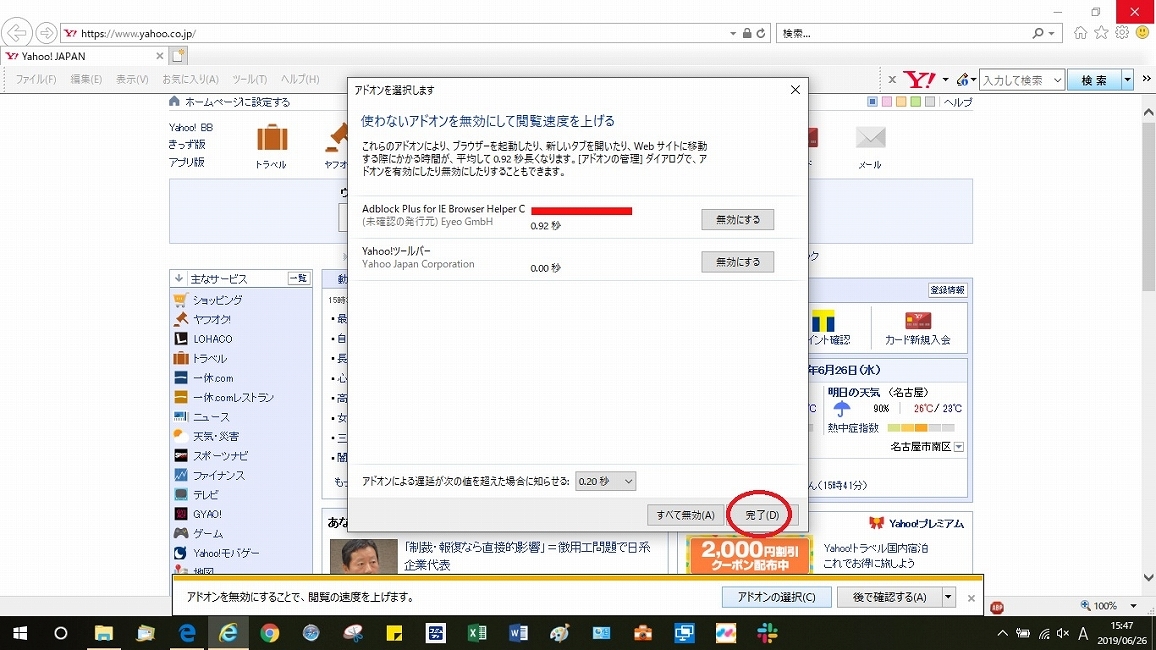This screenshot has width=1156, height=650.
Task: Open the Home icon in the IE toolbar
Action: pos(1080,32)
